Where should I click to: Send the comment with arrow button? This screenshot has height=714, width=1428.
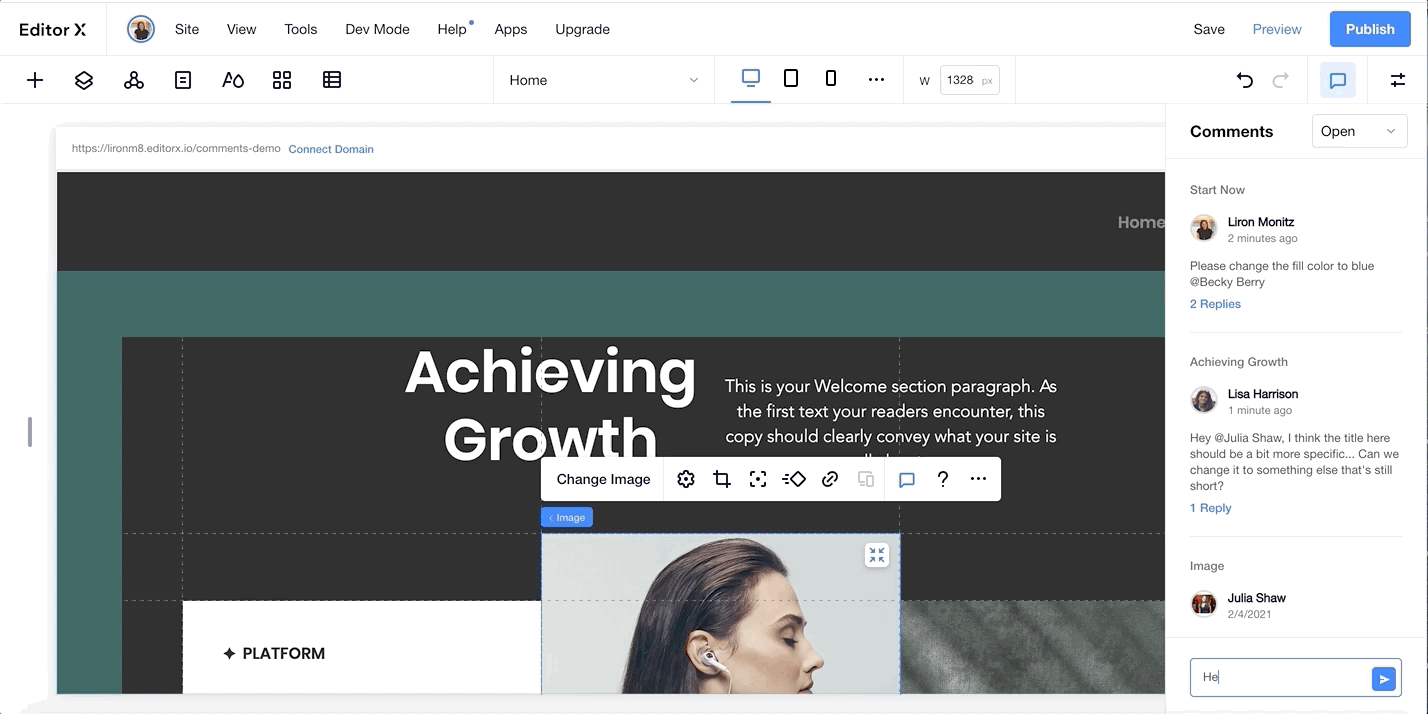[1384, 679]
